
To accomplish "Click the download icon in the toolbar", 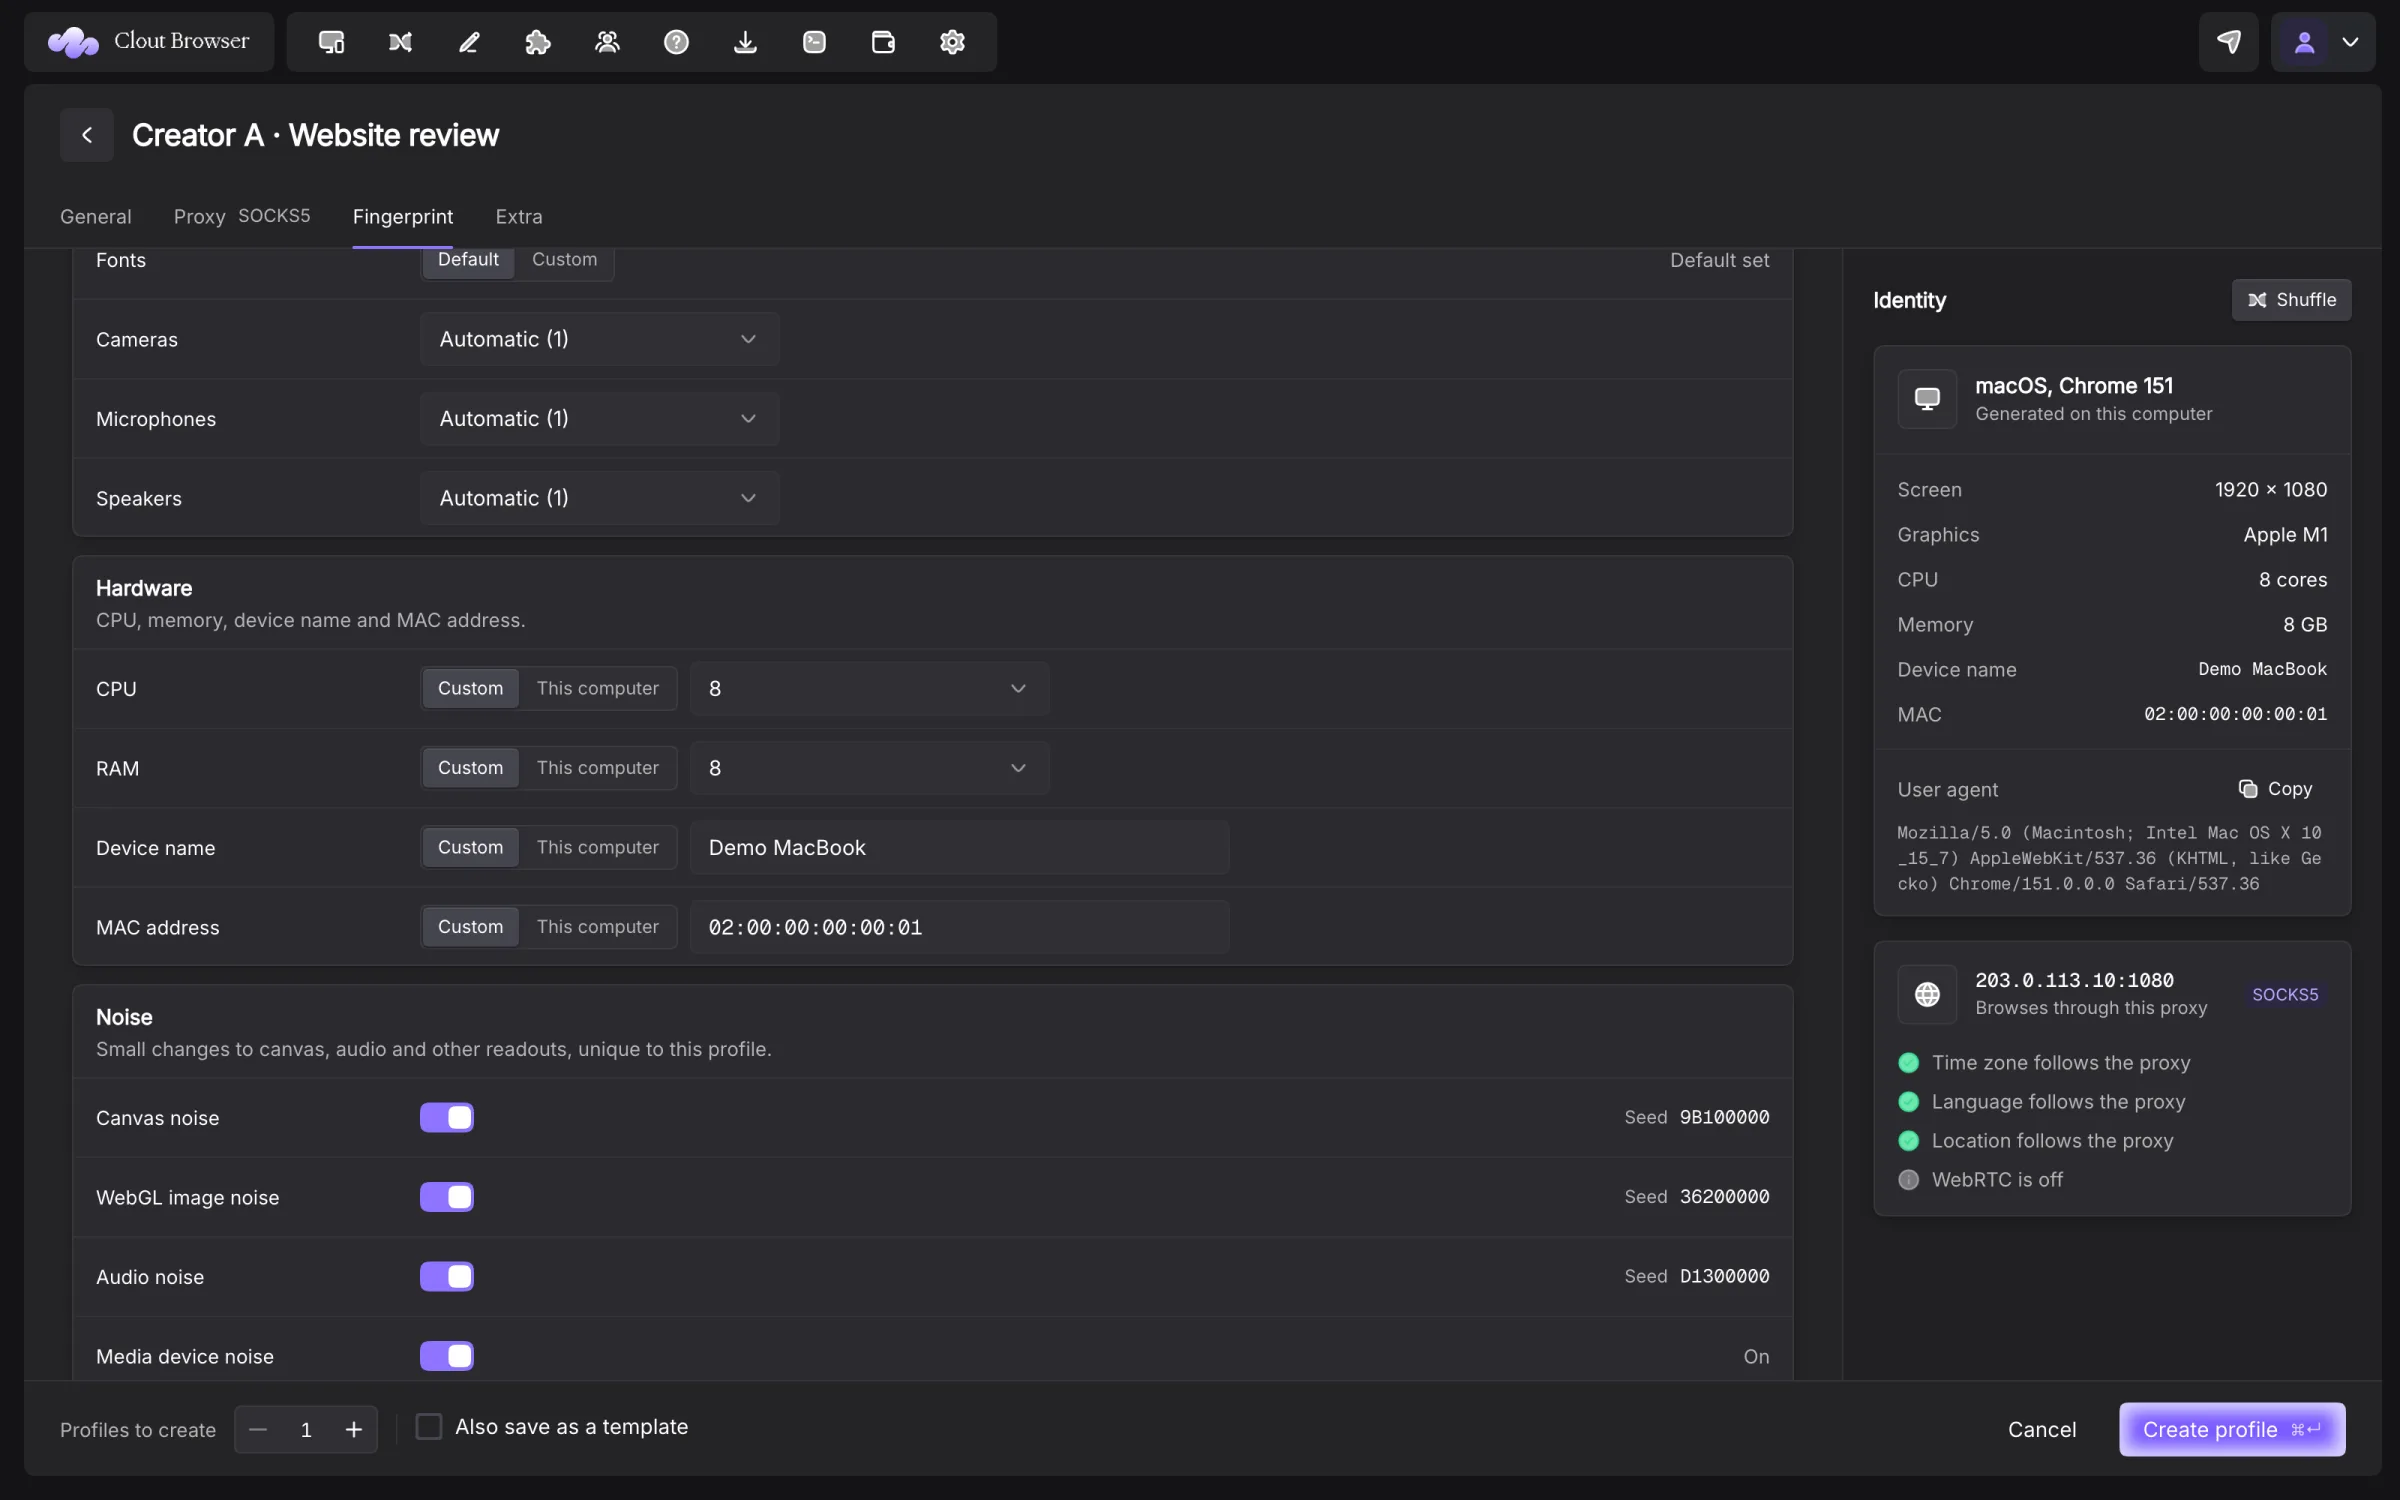I will (745, 42).
